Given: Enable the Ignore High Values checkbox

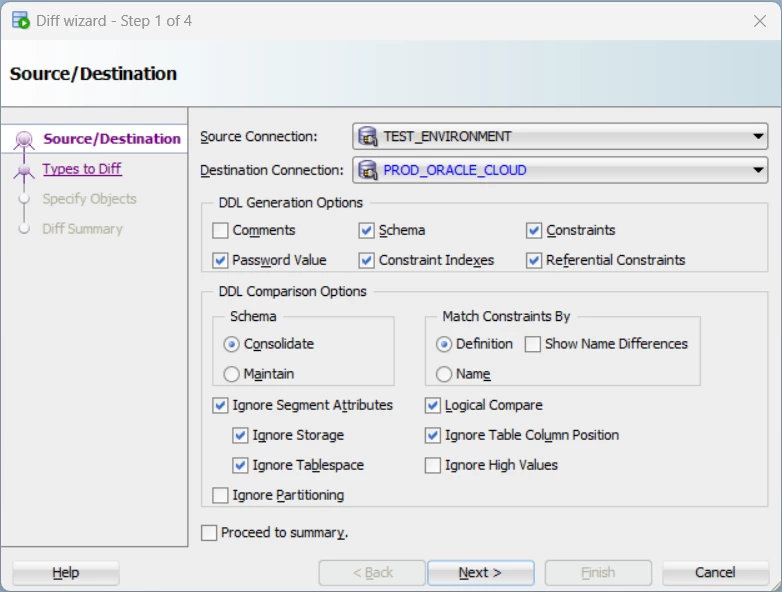Looking at the screenshot, I should point(432,465).
